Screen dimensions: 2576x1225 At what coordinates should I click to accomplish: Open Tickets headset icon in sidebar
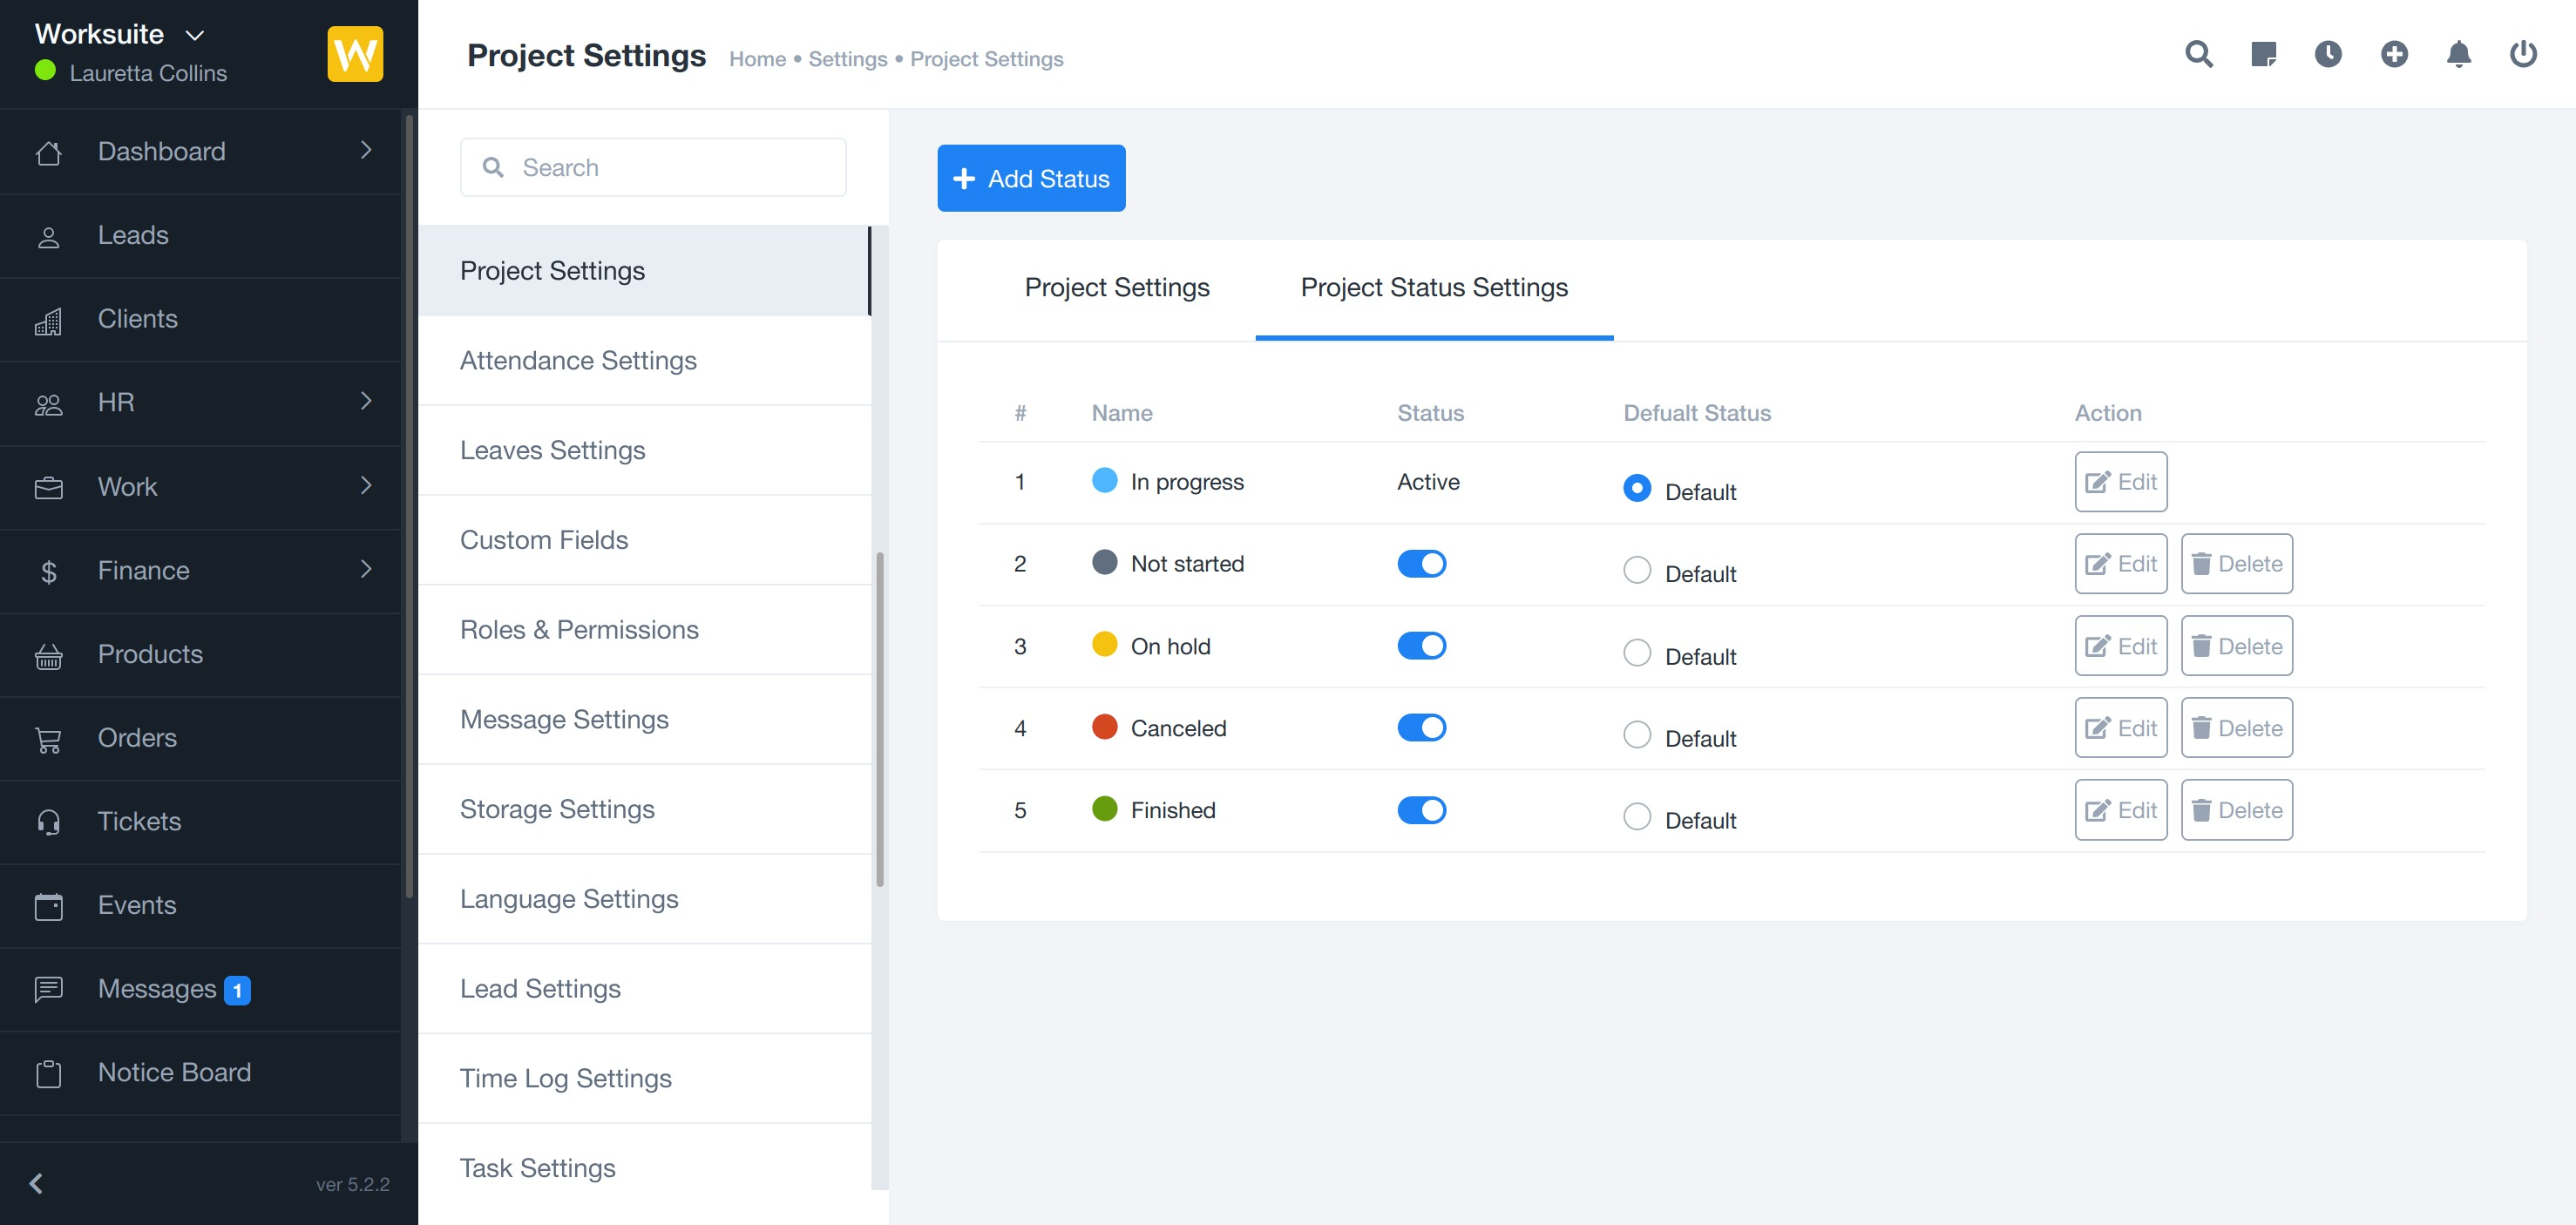pos(48,822)
